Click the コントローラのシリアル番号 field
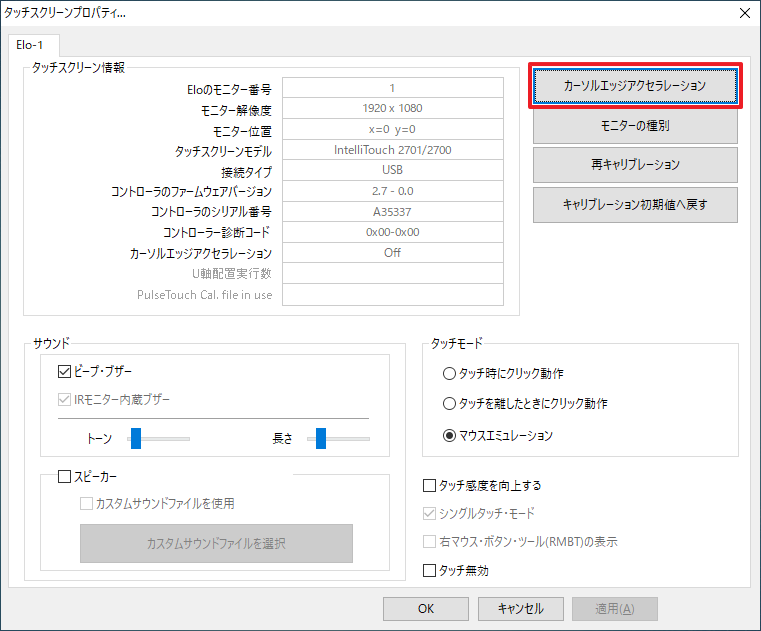 392,212
